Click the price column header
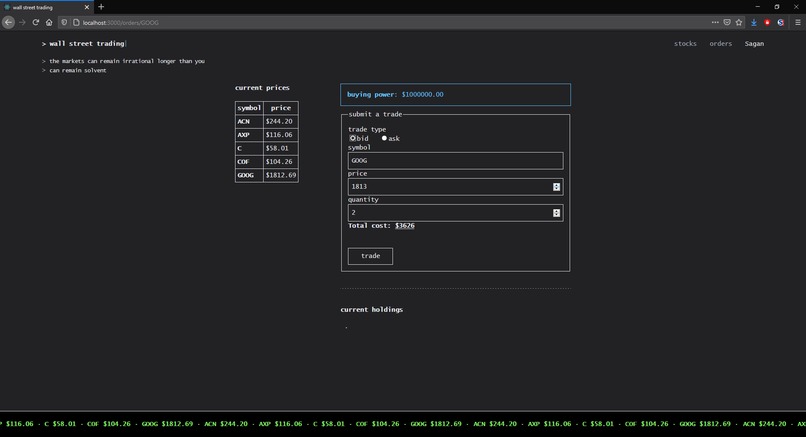 point(281,108)
